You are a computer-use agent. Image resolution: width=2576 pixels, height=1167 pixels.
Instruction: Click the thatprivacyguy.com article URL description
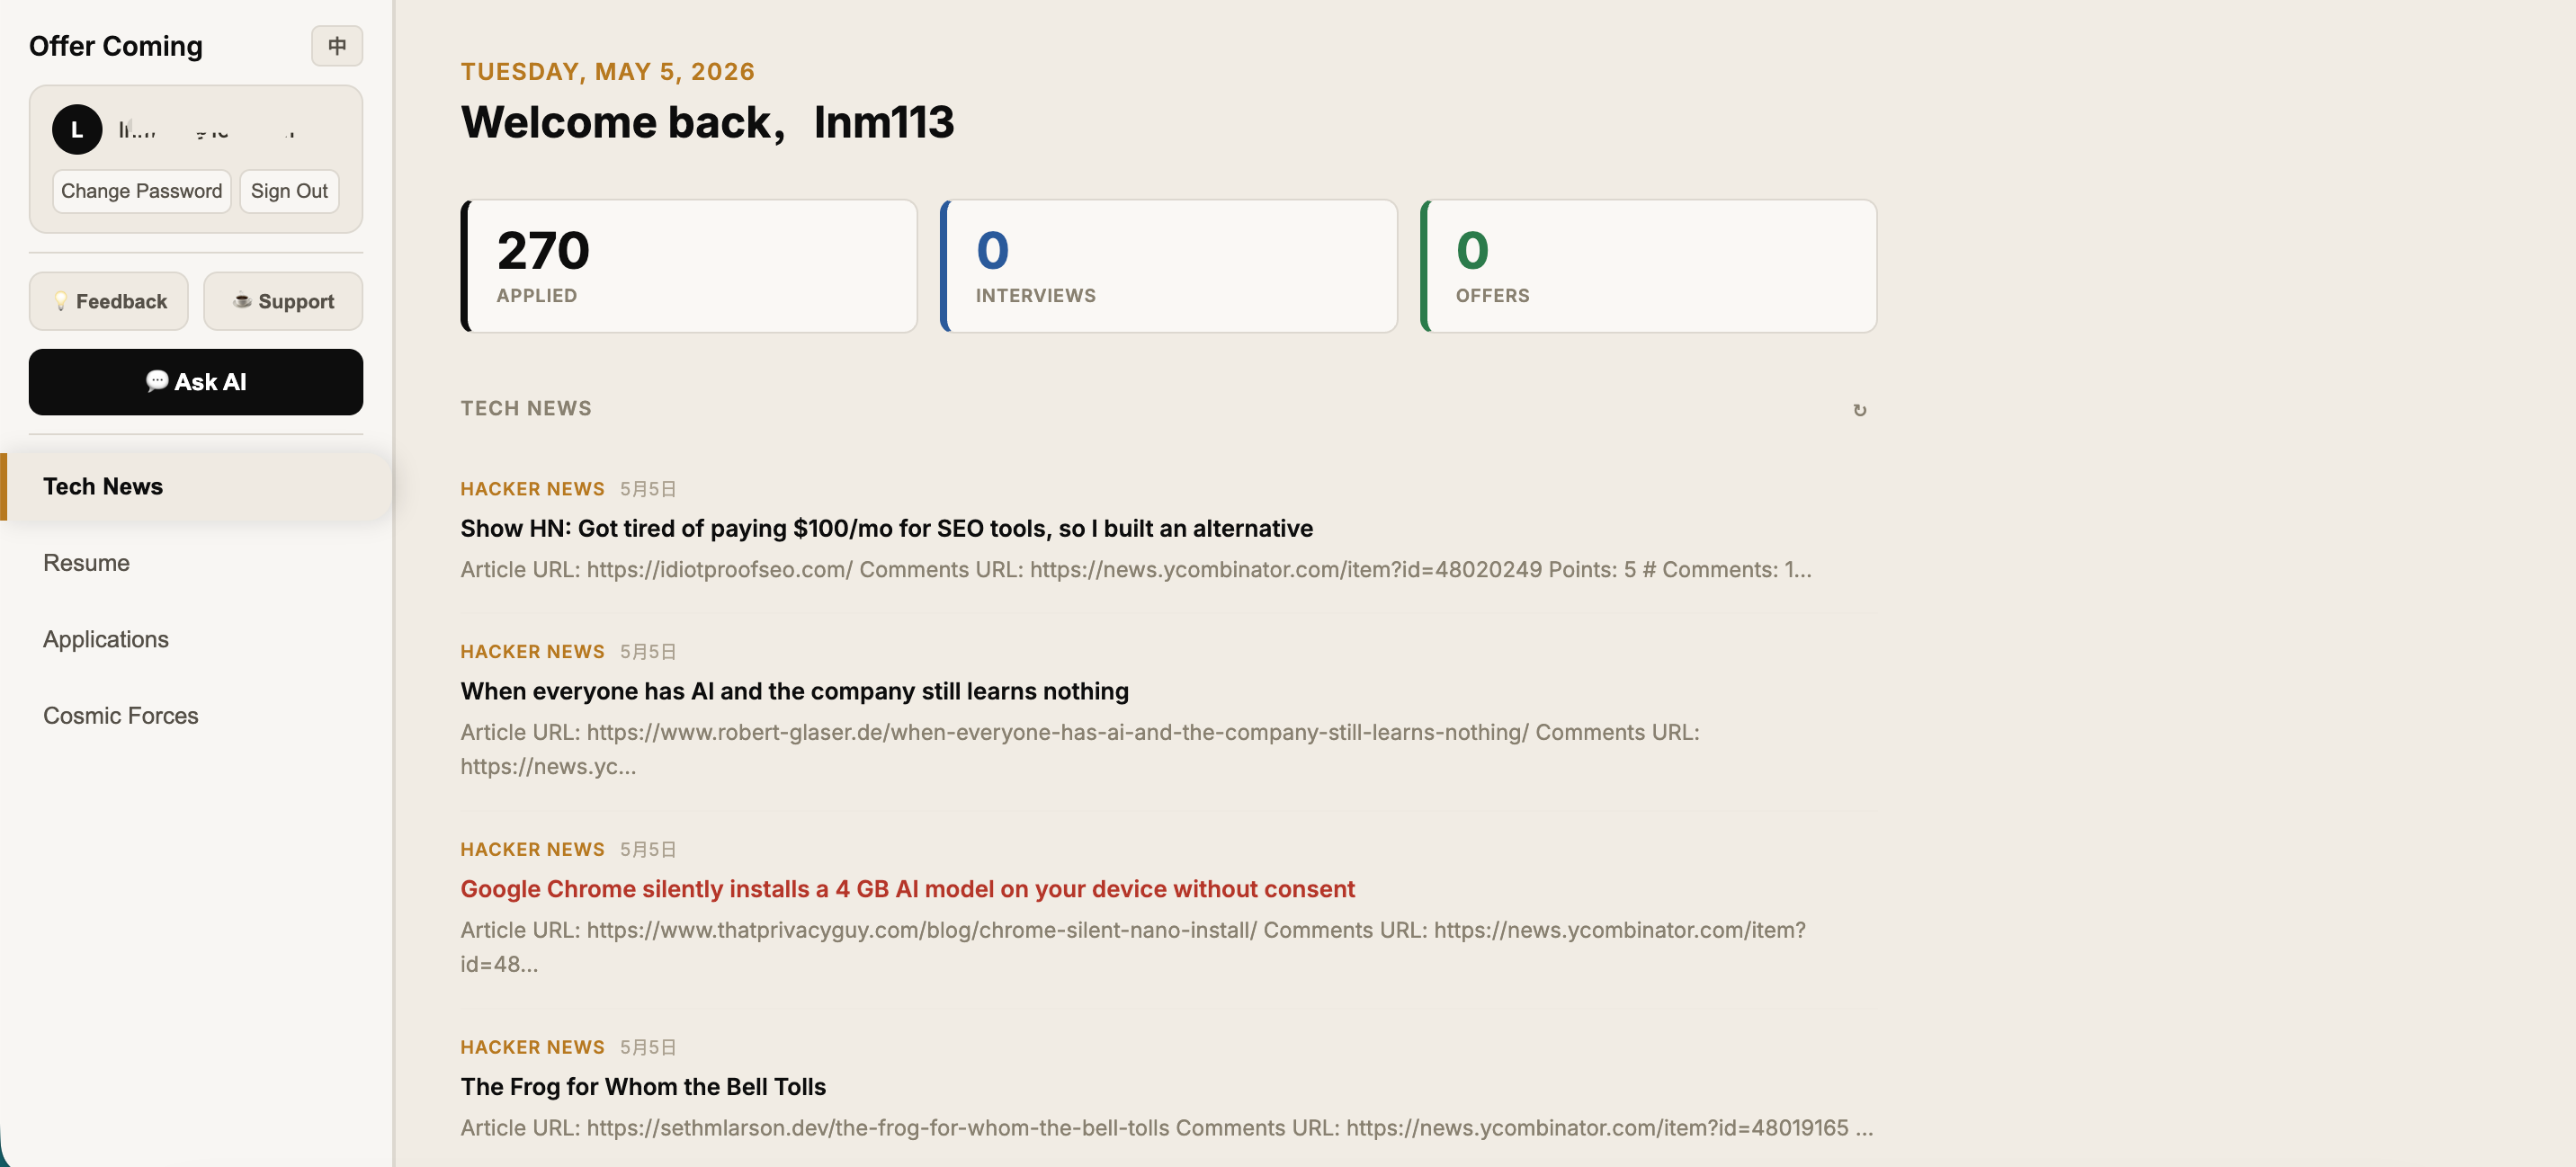tap(1133, 947)
